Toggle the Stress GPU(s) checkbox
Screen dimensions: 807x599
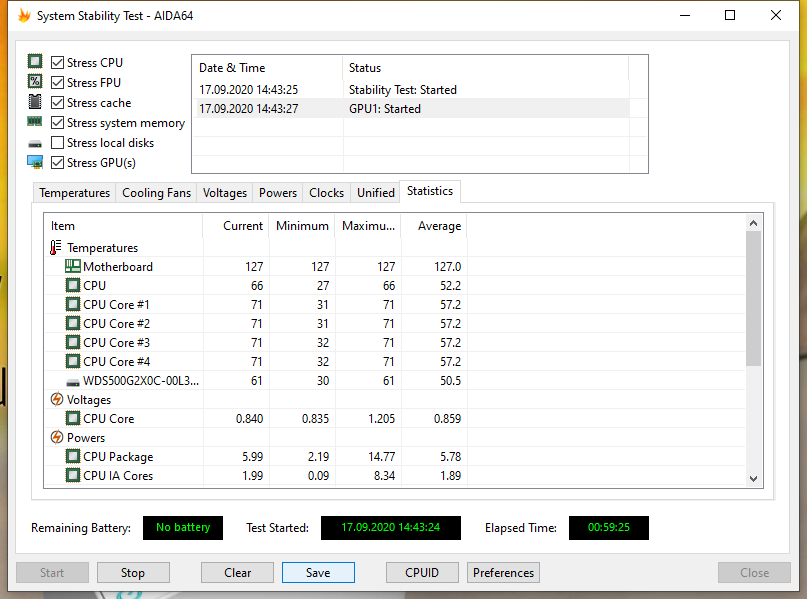point(58,163)
